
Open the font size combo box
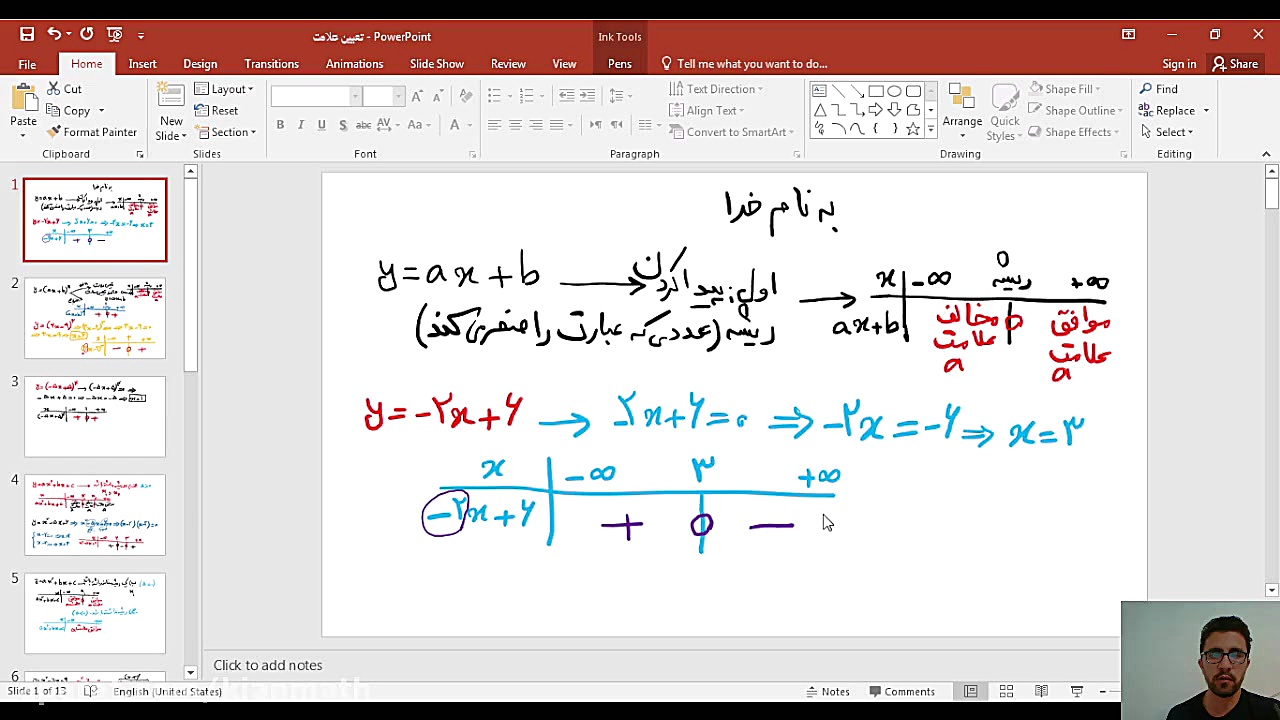click(x=383, y=96)
